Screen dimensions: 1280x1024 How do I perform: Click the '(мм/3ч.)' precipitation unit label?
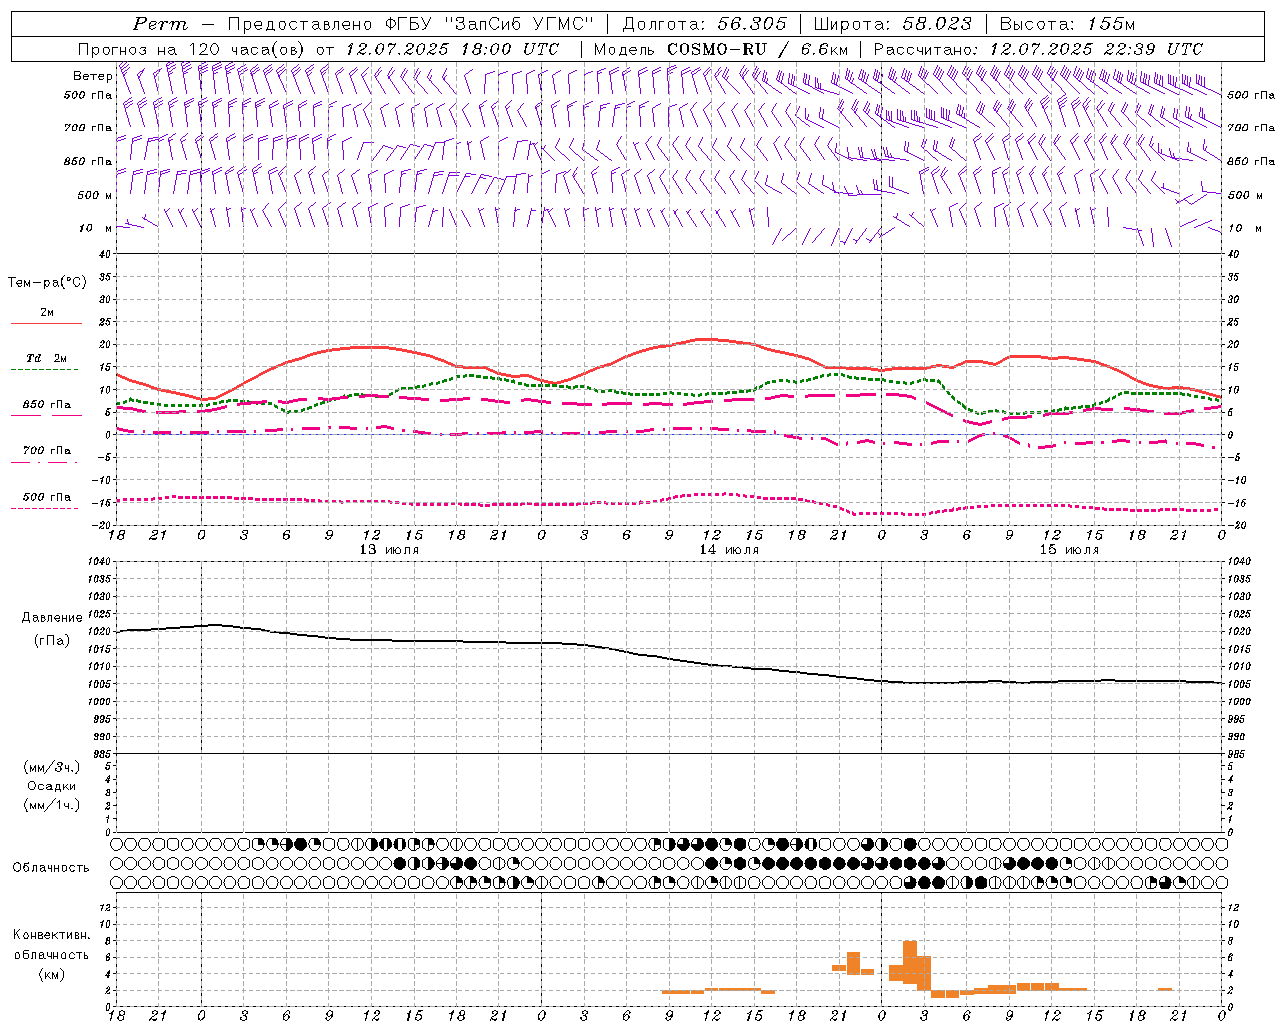point(52,767)
